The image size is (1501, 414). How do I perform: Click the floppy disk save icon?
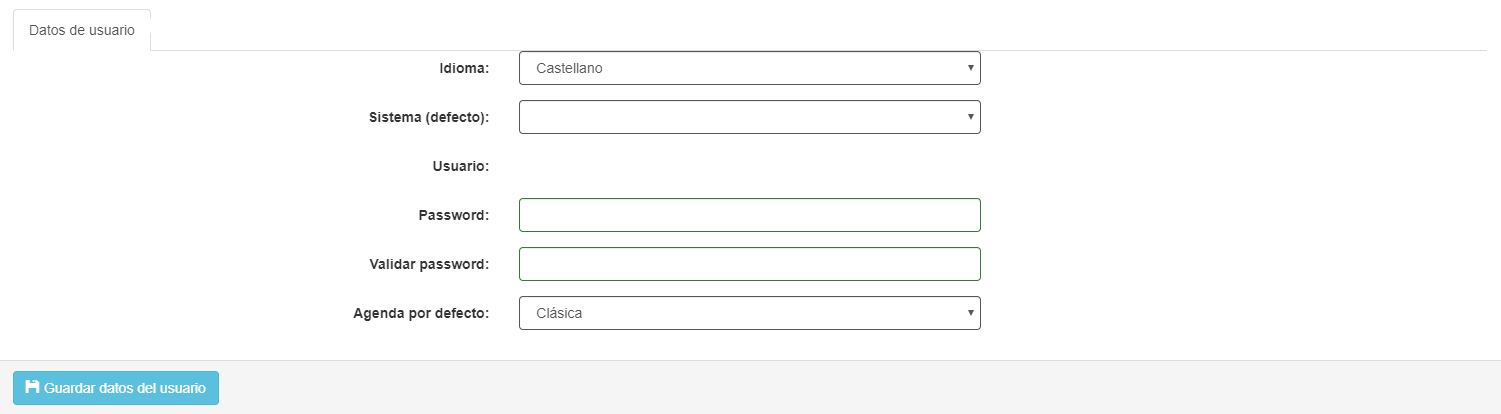pos(32,387)
